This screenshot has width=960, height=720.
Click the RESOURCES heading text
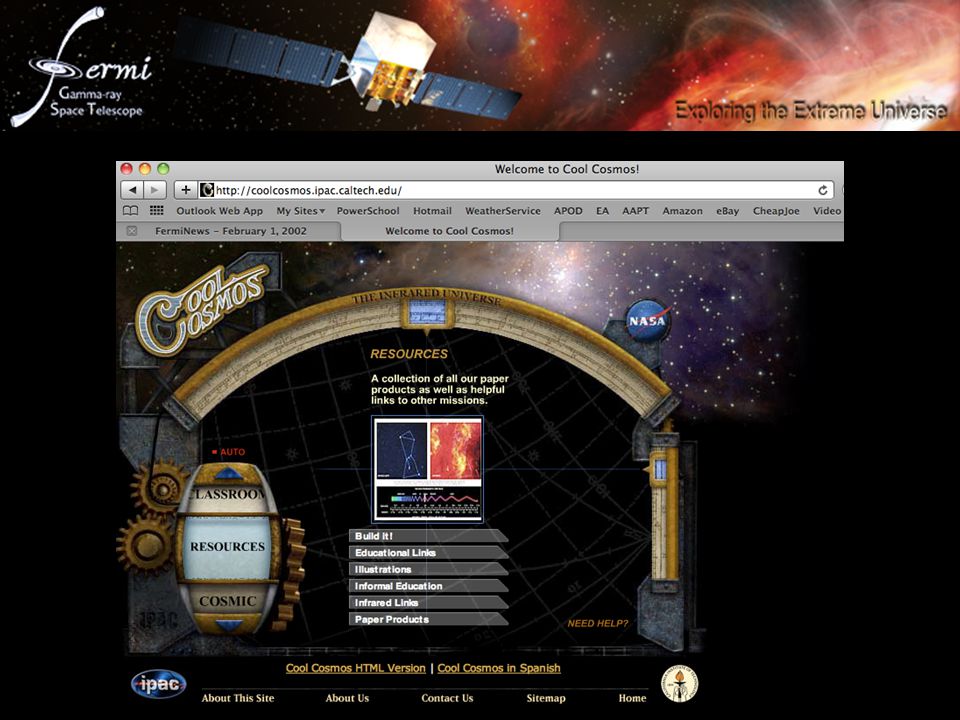tap(409, 354)
